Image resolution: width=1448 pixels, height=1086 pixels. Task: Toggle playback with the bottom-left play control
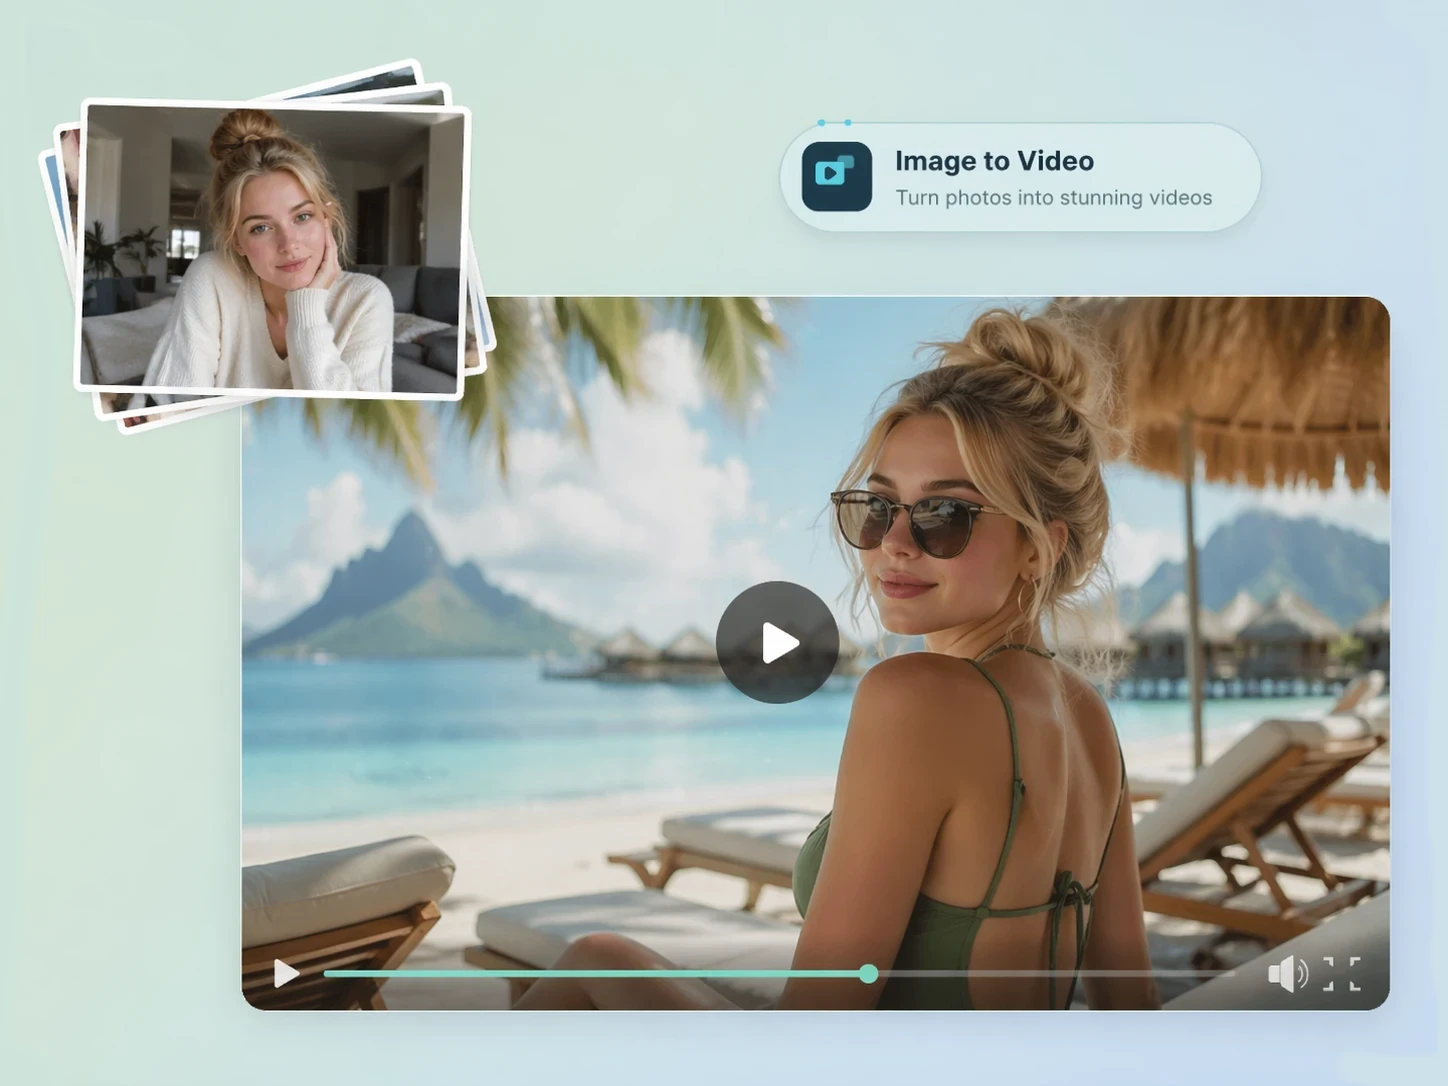(x=286, y=974)
